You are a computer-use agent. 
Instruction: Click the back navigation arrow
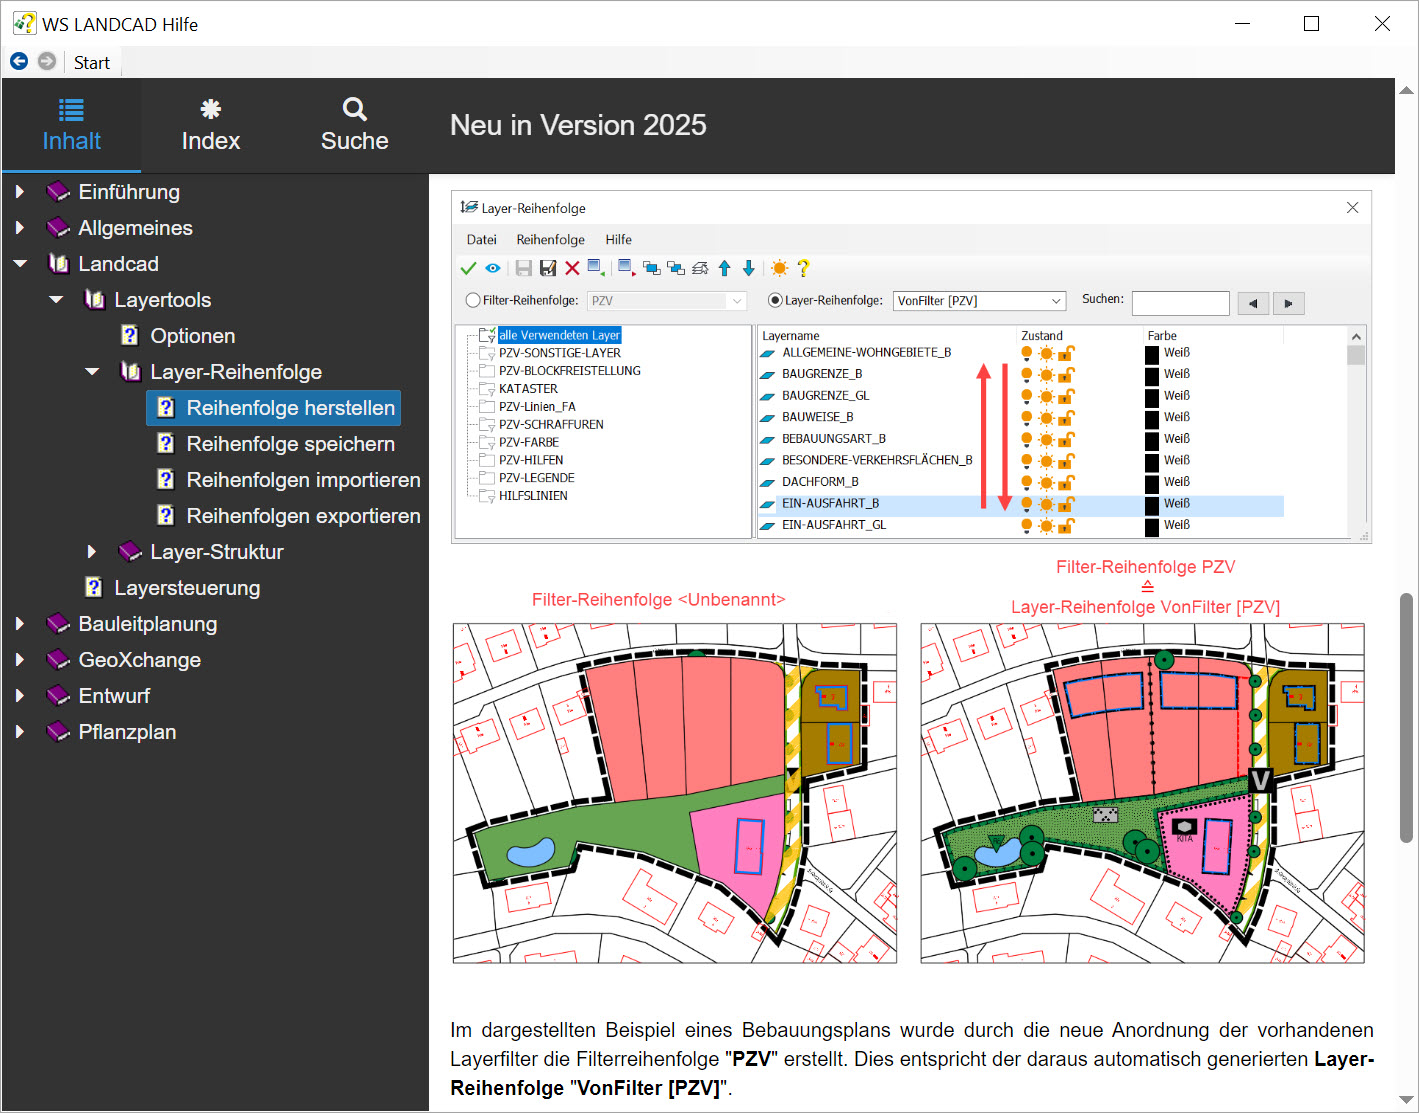[19, 62]
